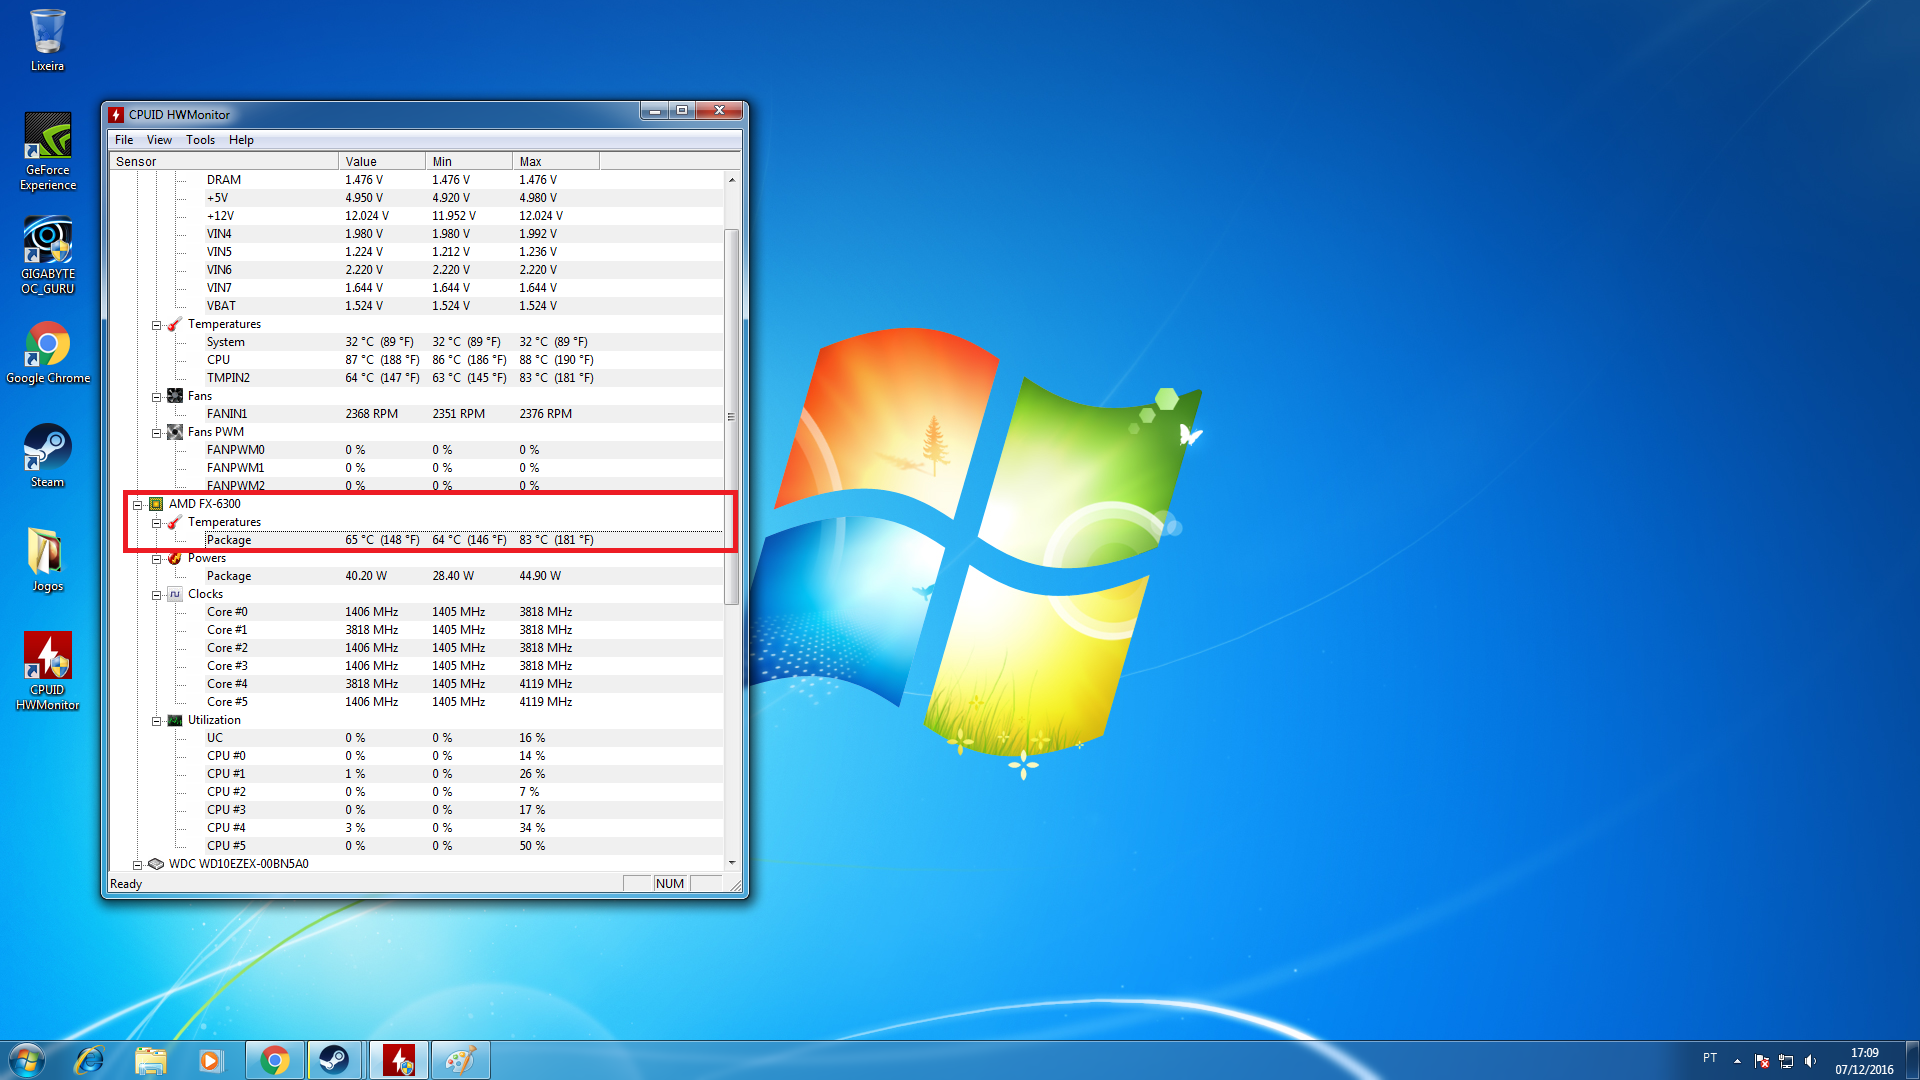Open the Lixeira recycle bin icon
The width and height of the screenshot is (1920, 1080).
click(47, 41)
